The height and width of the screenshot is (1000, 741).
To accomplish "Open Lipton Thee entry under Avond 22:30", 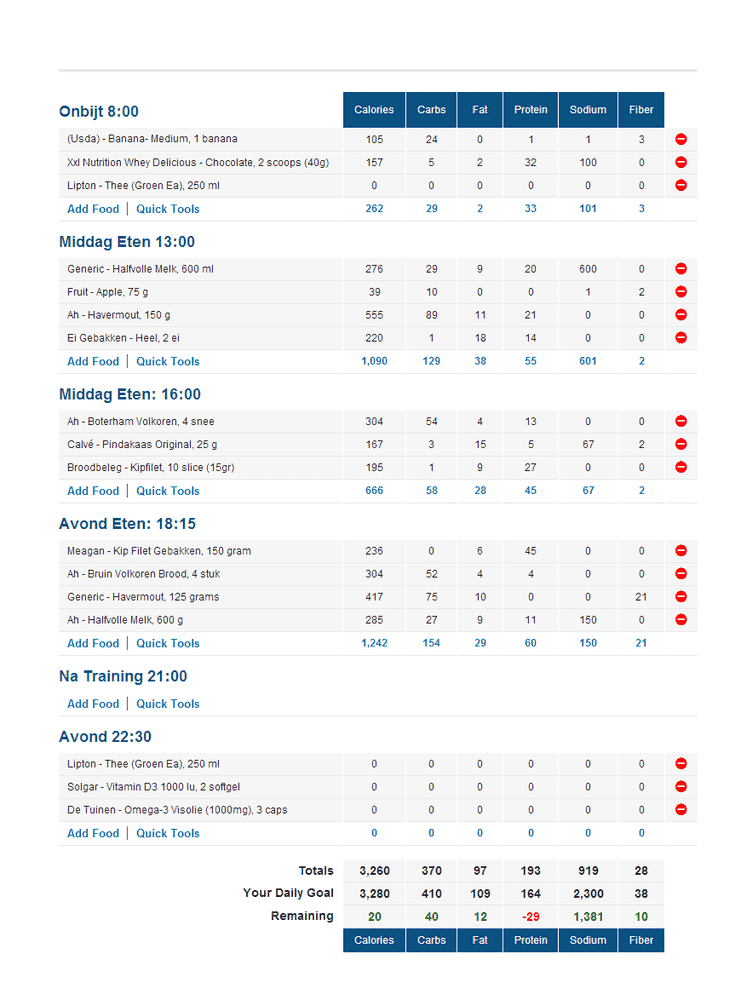I will tap(143, 764).
